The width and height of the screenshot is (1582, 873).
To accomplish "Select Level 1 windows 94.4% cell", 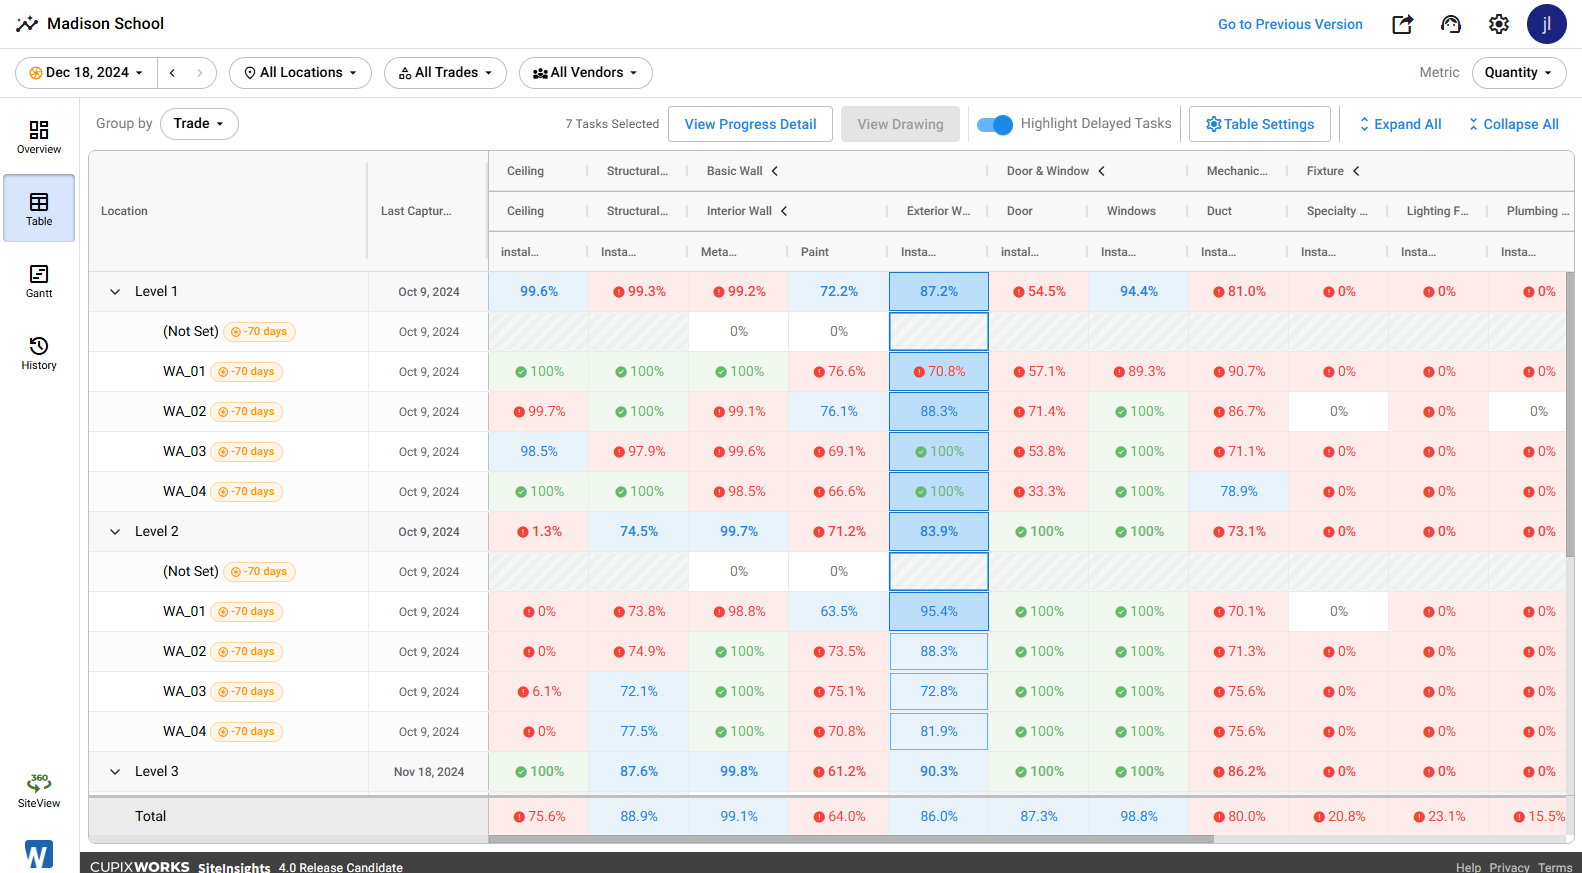I will 1139,292.
